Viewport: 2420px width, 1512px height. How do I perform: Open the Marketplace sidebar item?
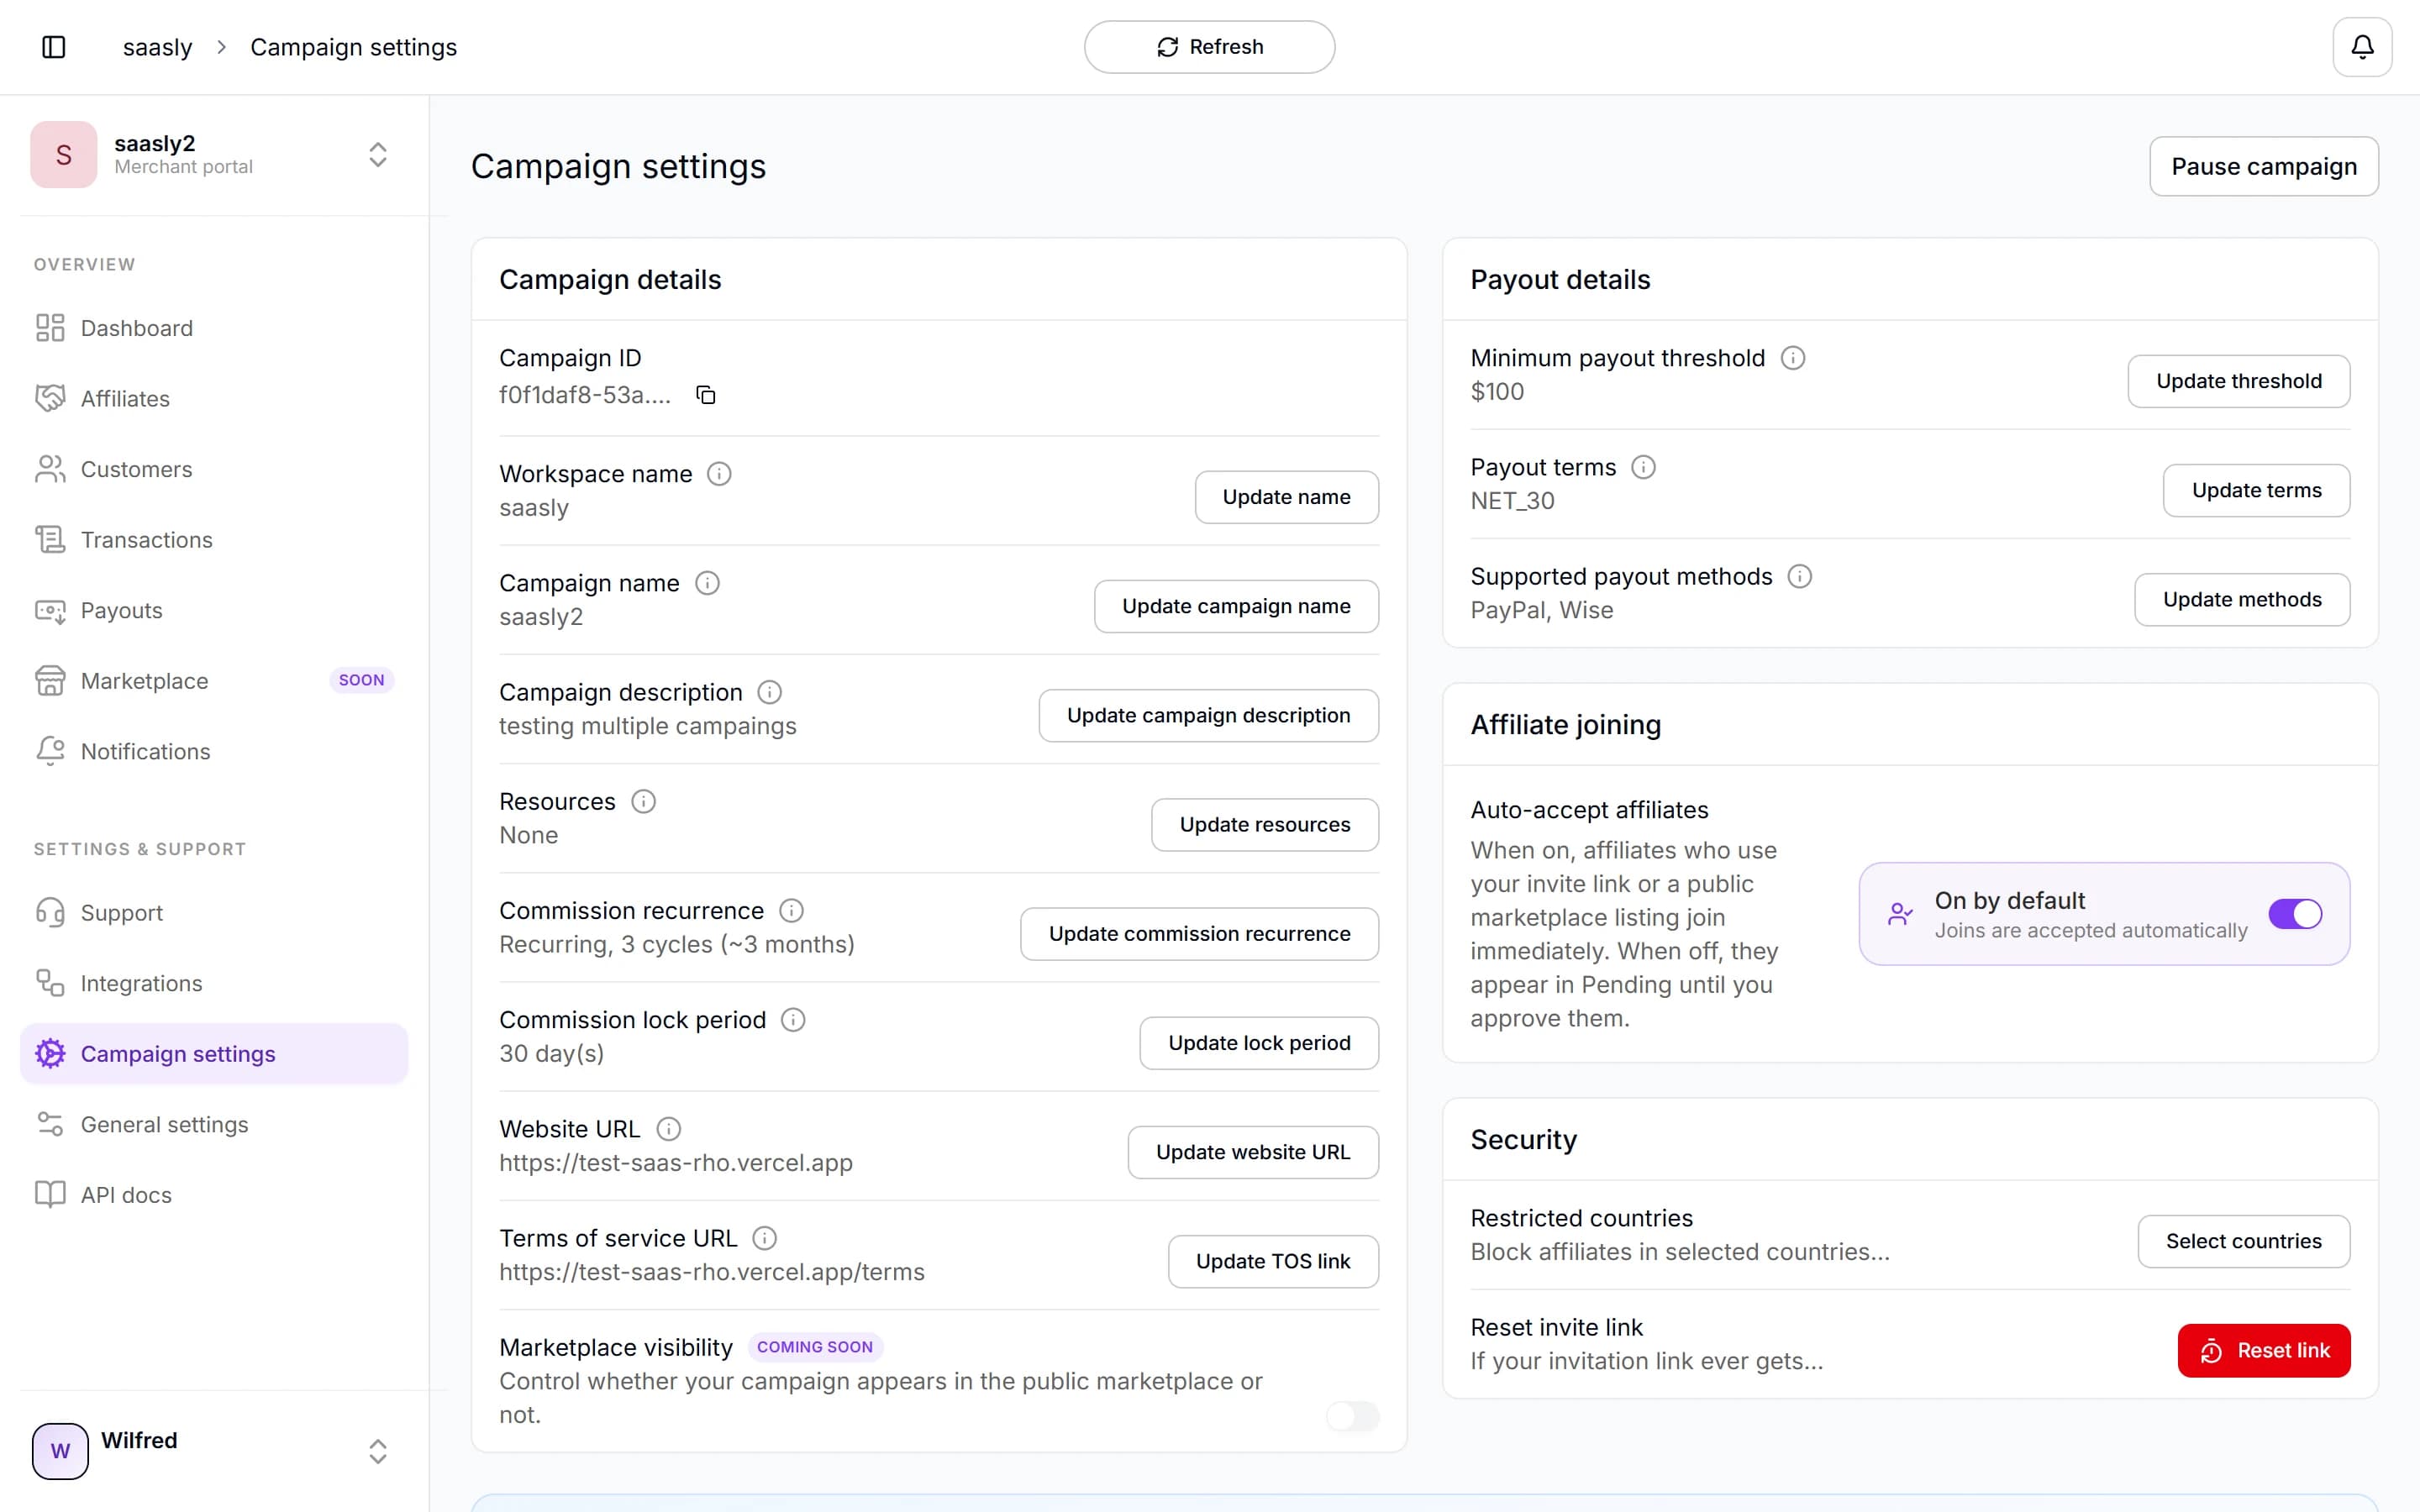pyautogui.click(x=214, y=681)
